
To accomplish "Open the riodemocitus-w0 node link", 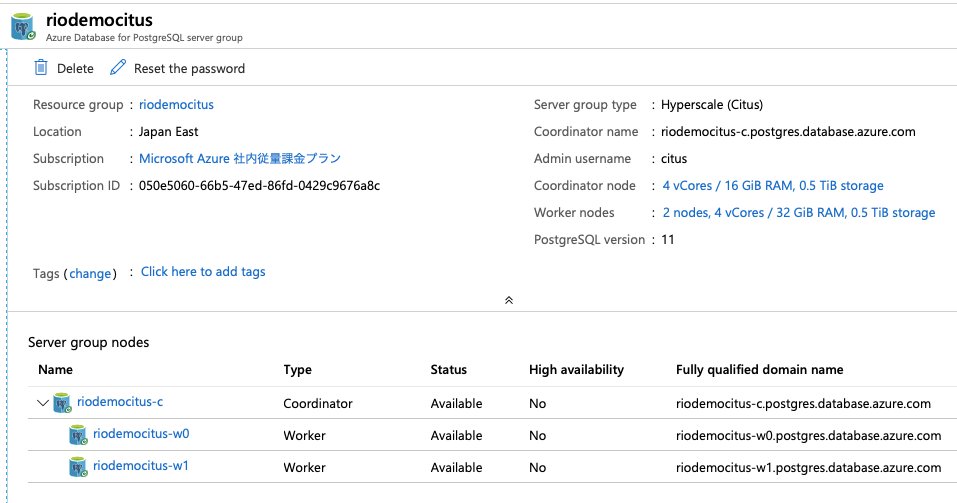I will (x=141, y=433).
